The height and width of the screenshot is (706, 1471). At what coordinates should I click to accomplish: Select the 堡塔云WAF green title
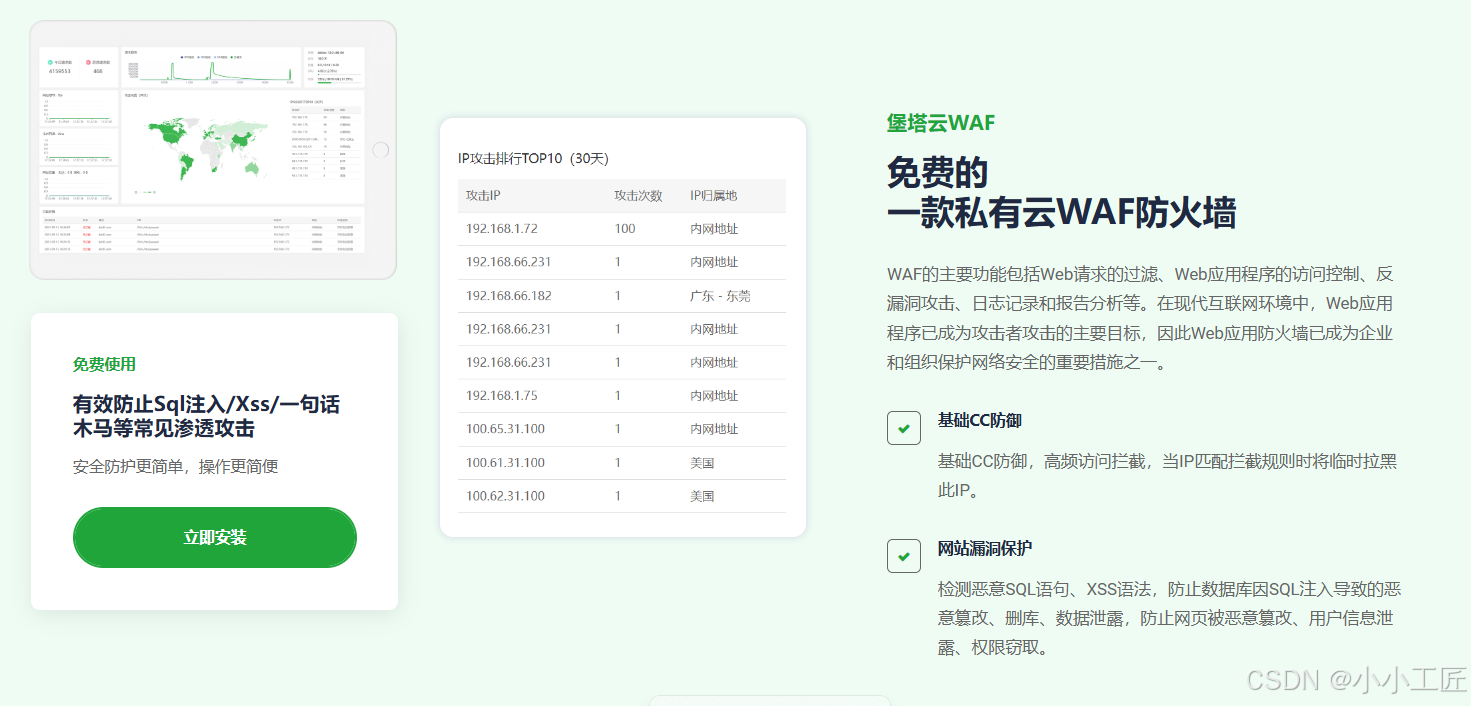(941, 123)
